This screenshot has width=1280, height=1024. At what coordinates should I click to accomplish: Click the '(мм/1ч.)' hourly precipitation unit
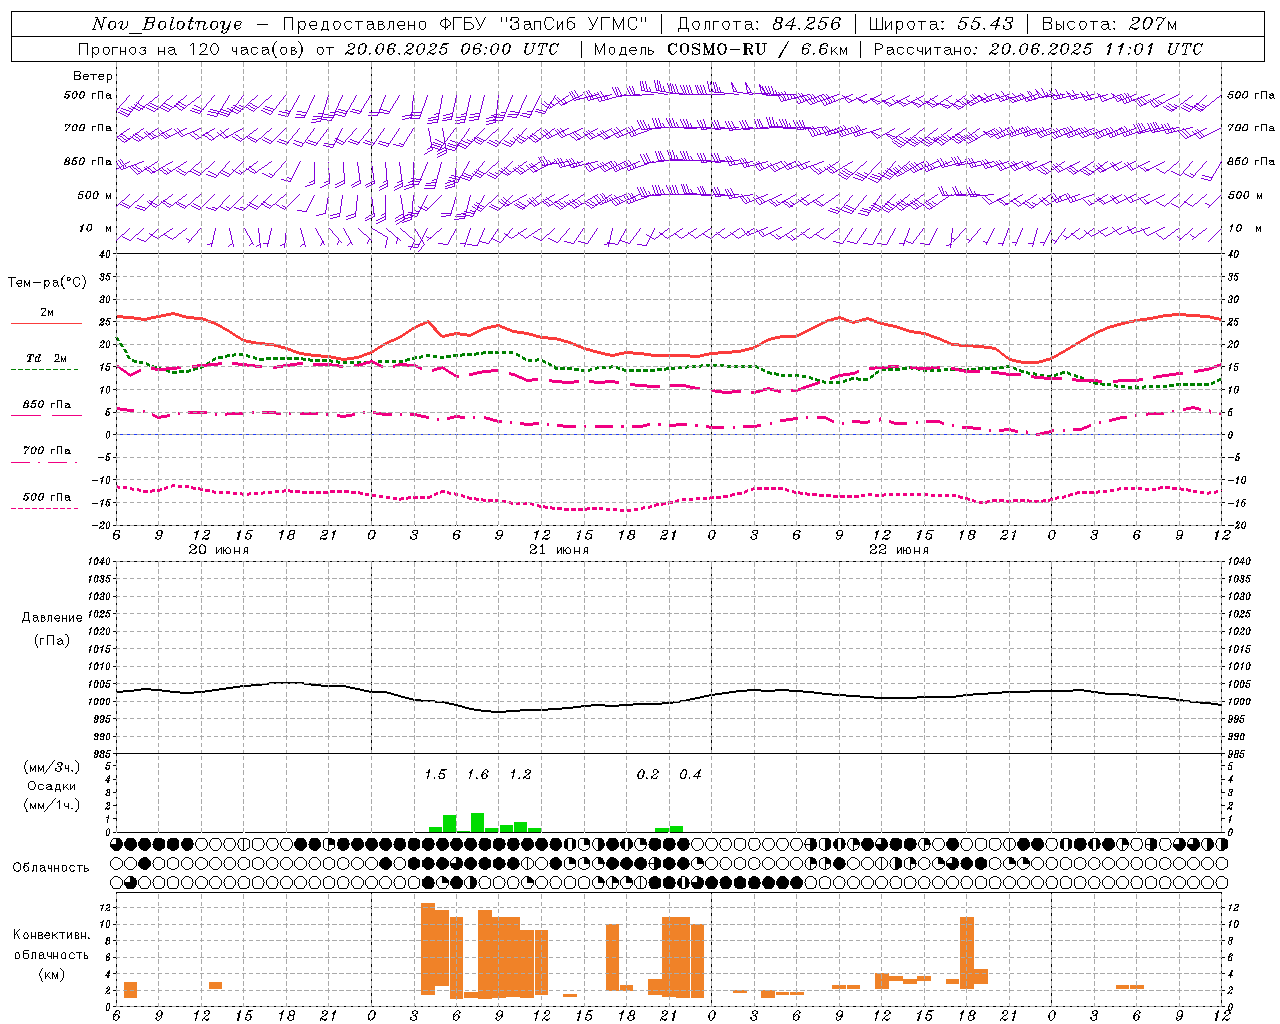tap(50, 805)
